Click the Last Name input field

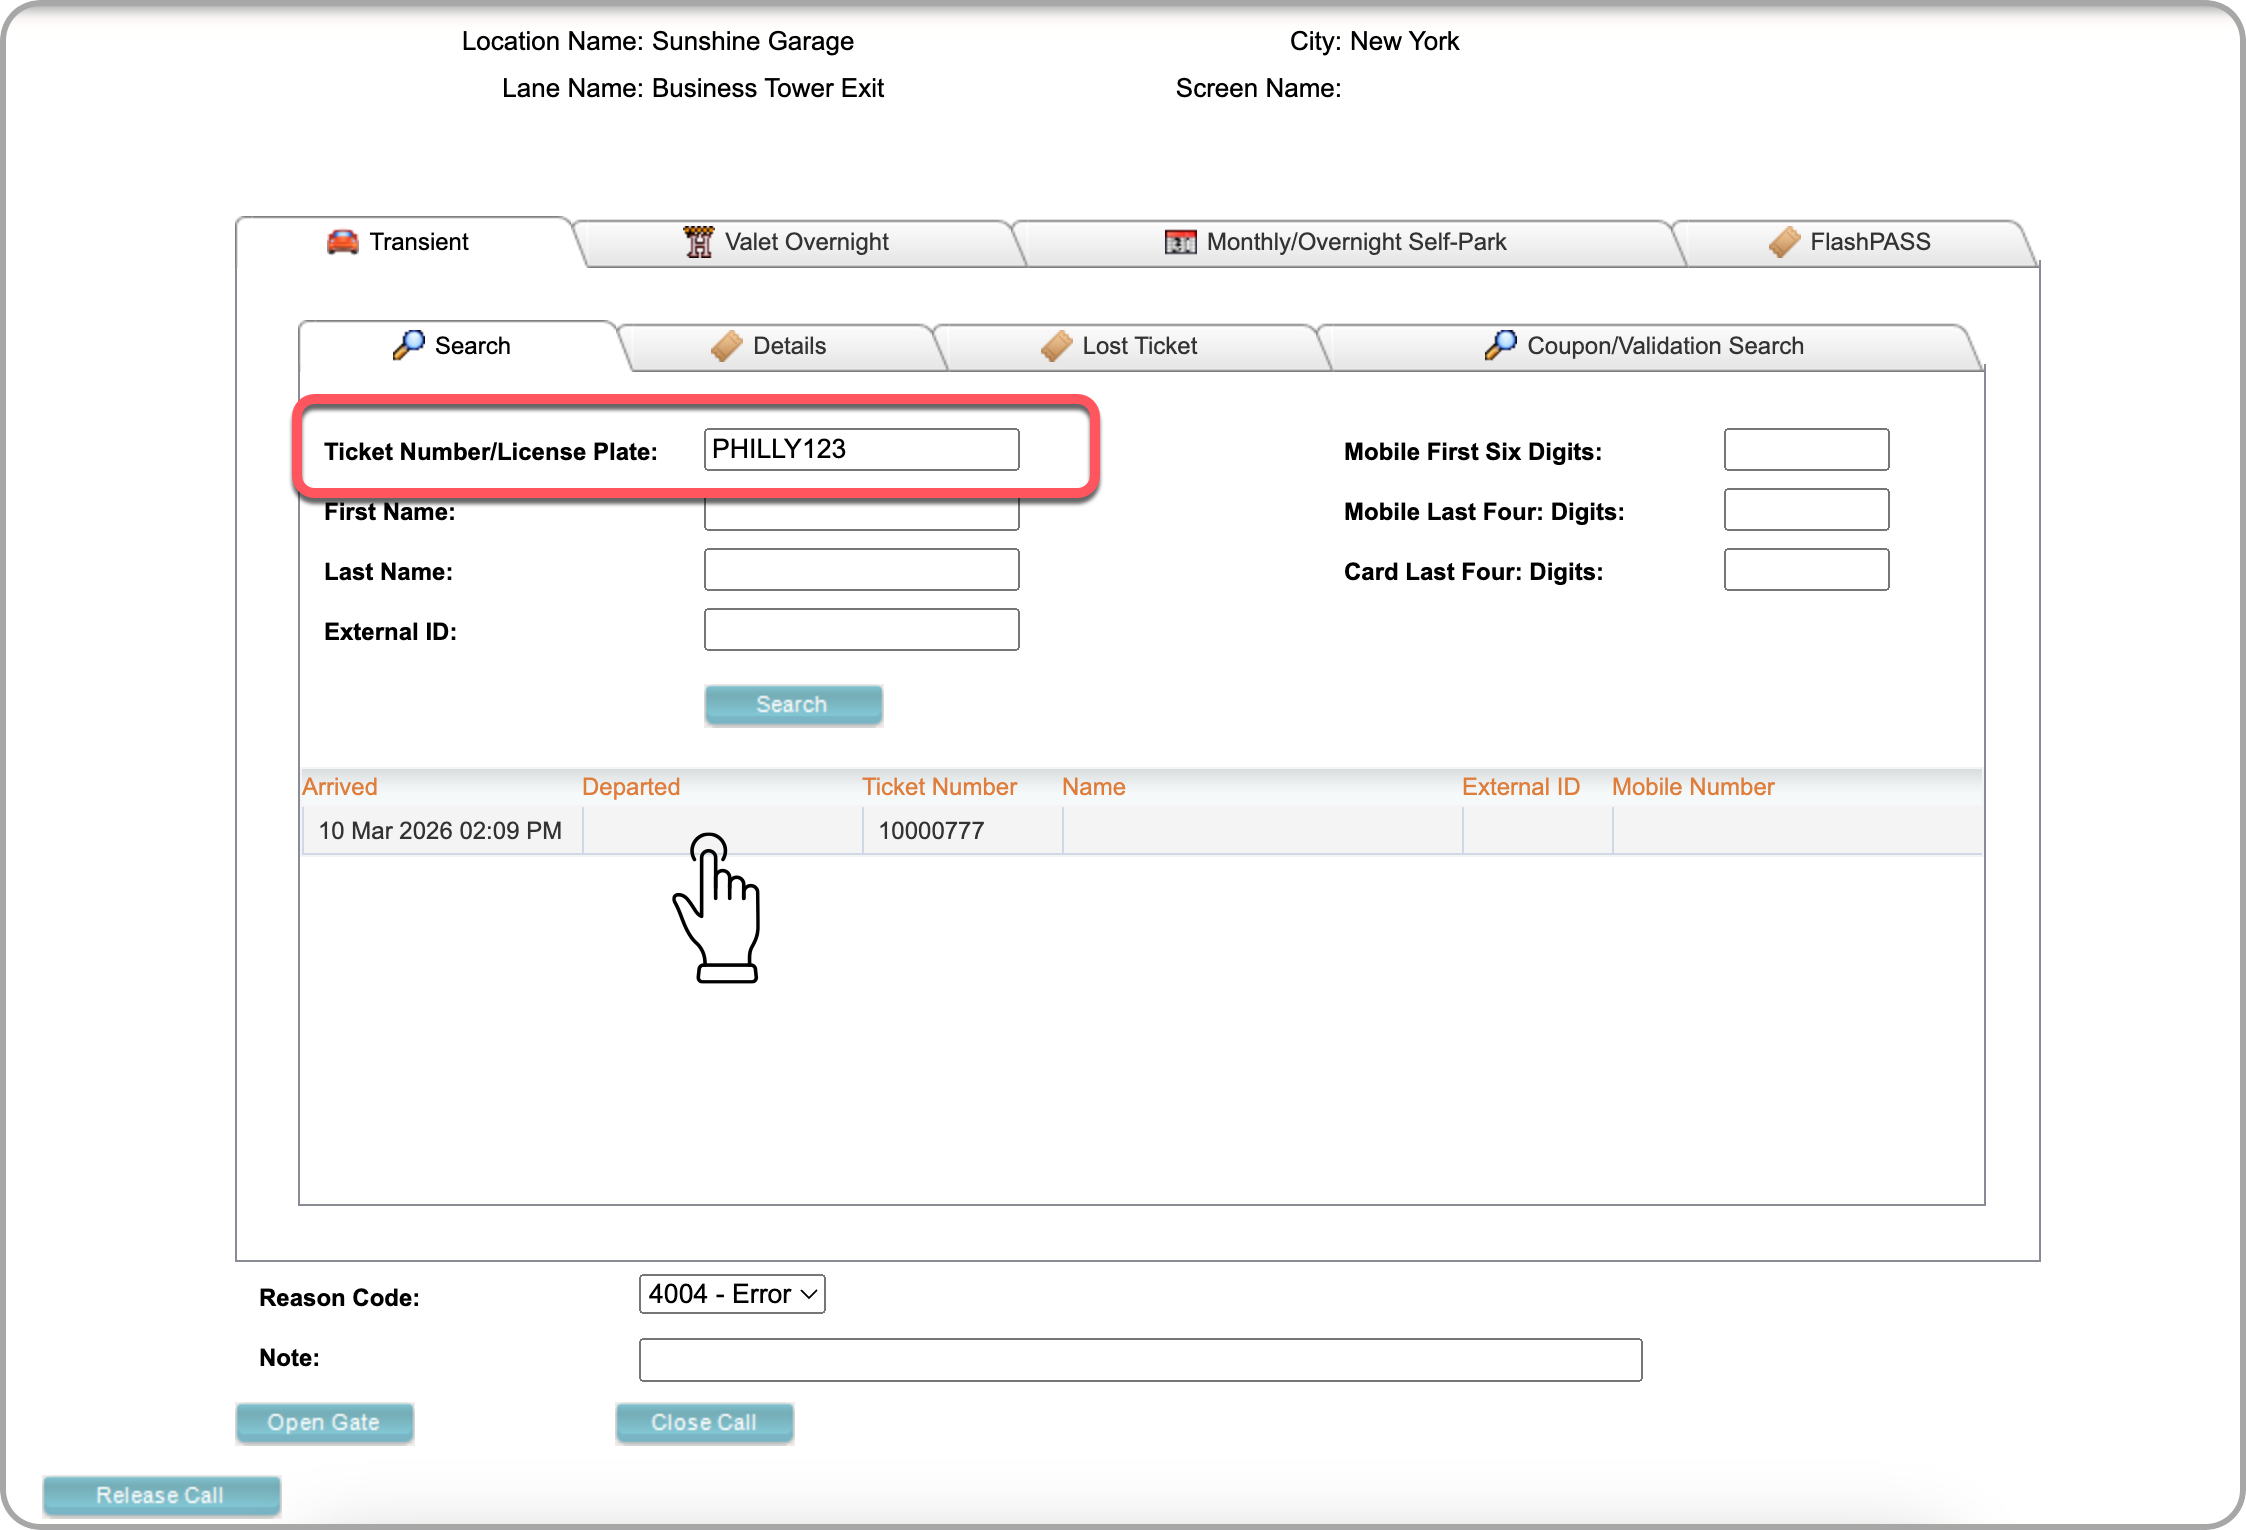862,570
